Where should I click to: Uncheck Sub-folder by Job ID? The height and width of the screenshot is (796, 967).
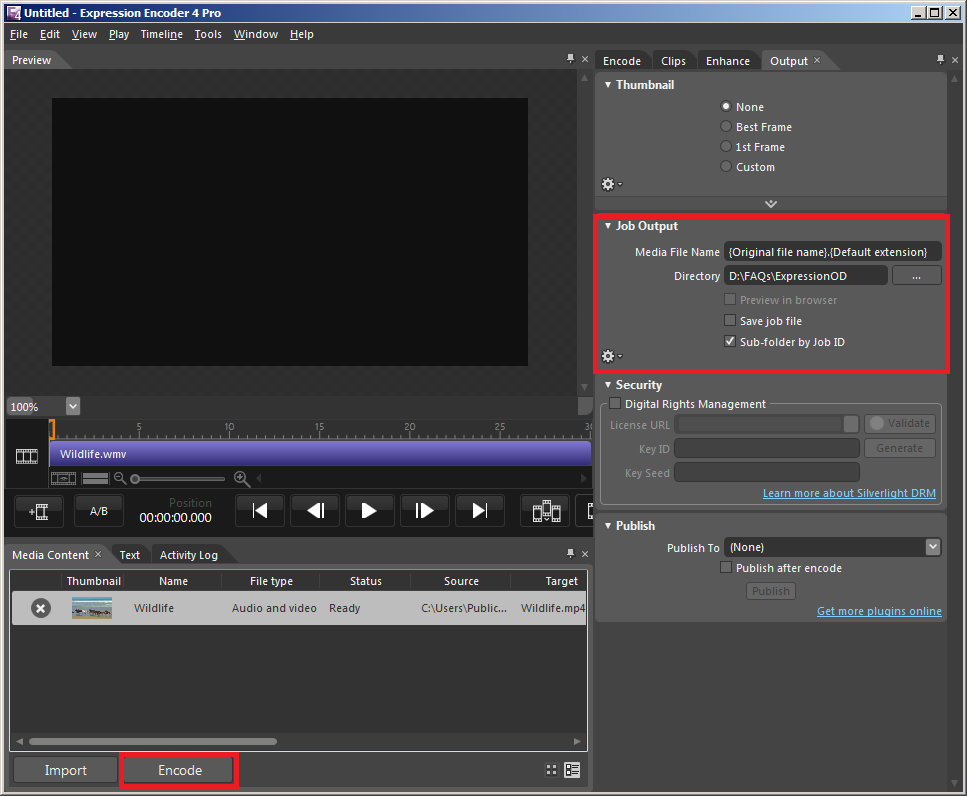[x=729, y=342]
